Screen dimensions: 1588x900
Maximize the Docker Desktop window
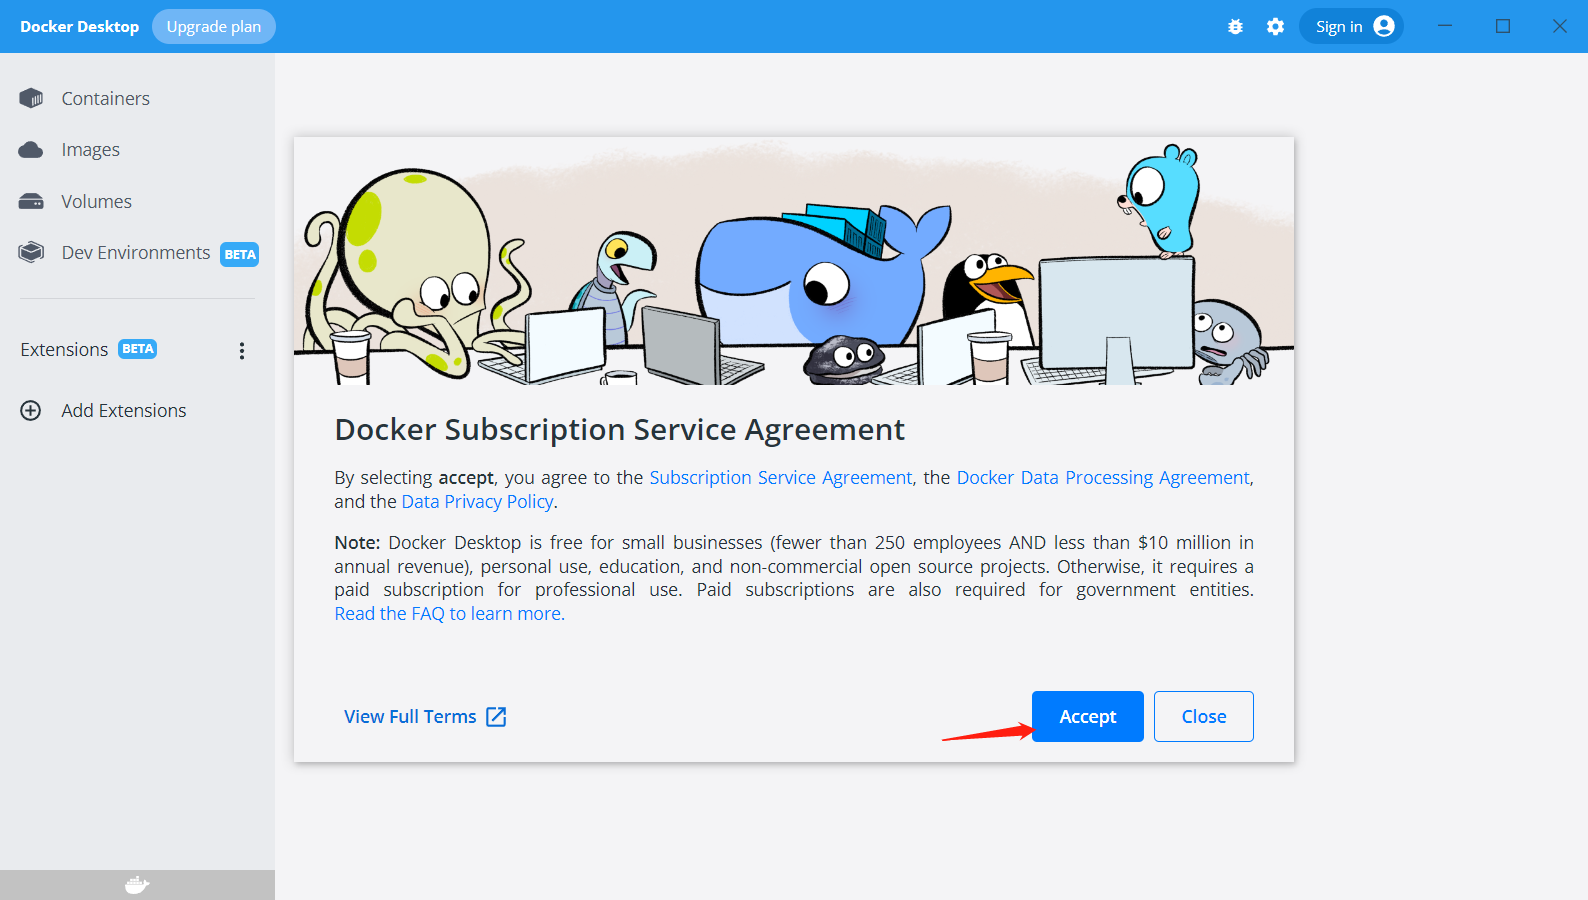click(x=1503, y=26)
